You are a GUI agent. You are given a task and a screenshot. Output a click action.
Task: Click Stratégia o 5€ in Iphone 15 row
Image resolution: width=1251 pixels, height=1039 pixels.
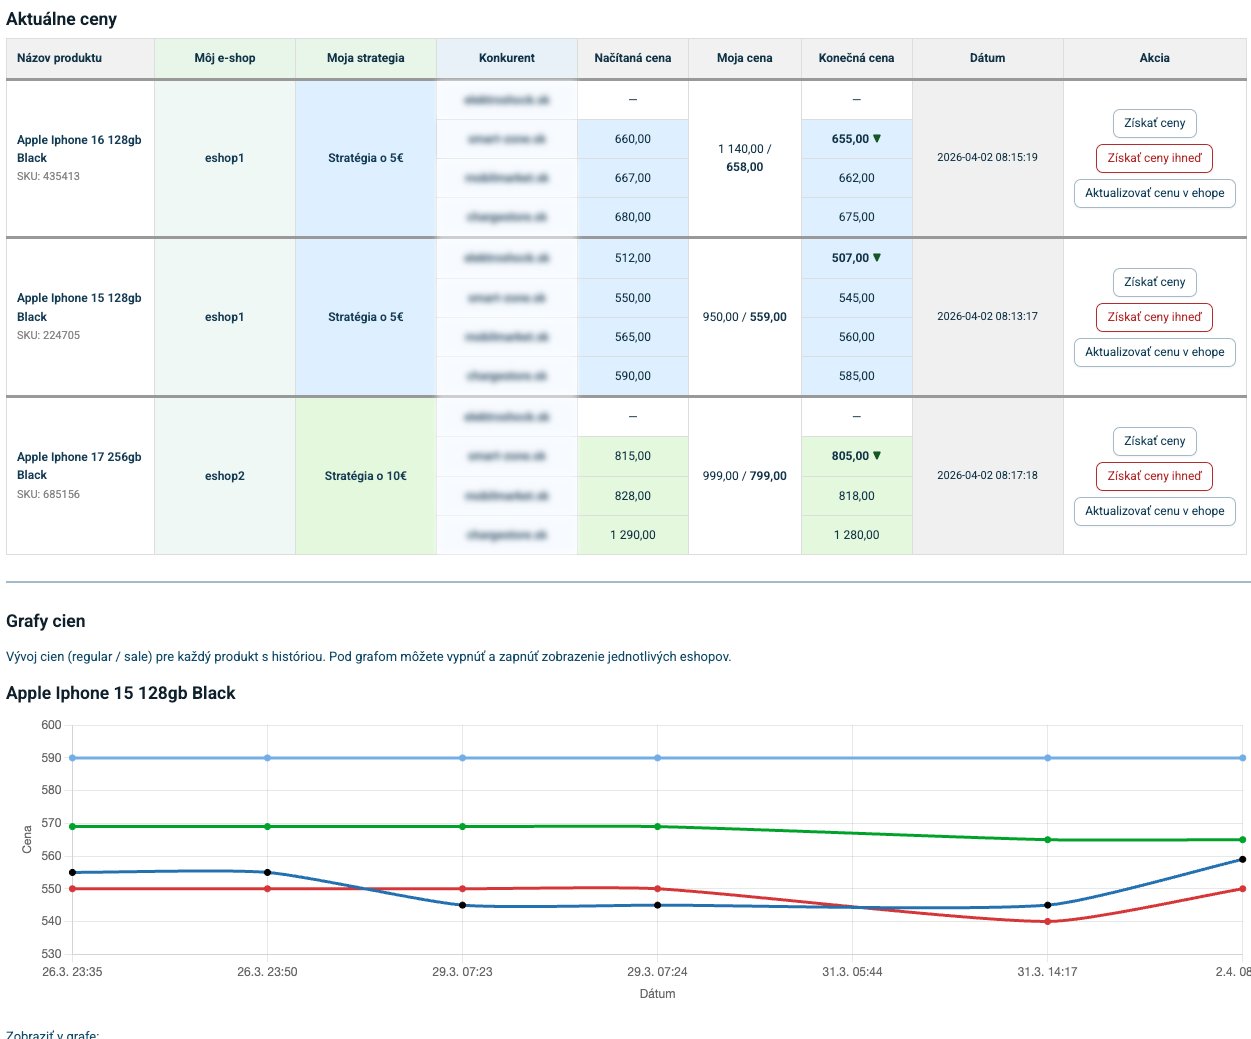(x=366, y=317)
